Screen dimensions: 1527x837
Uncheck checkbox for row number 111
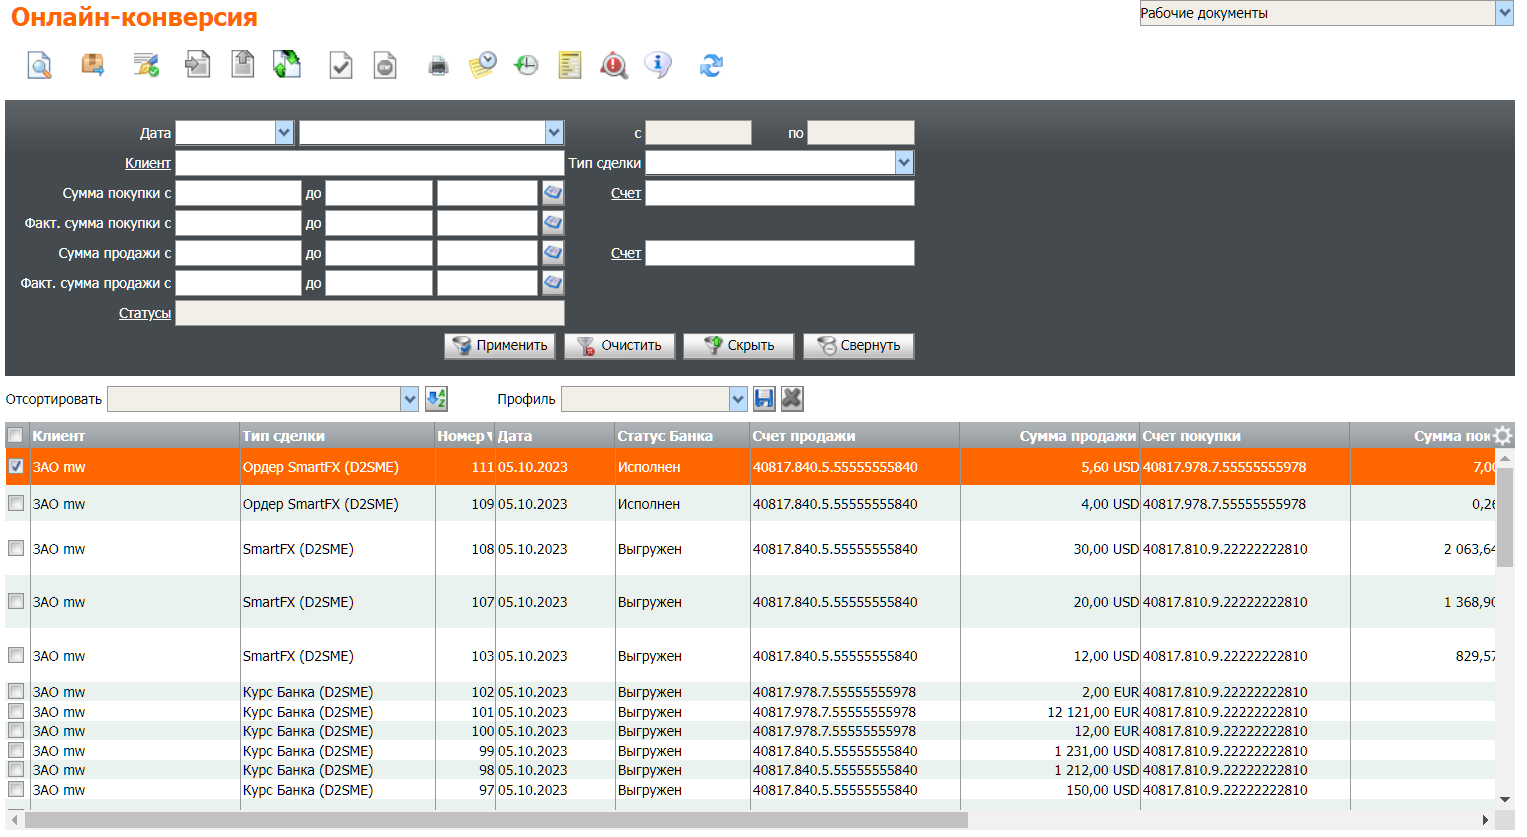[16, 466]
